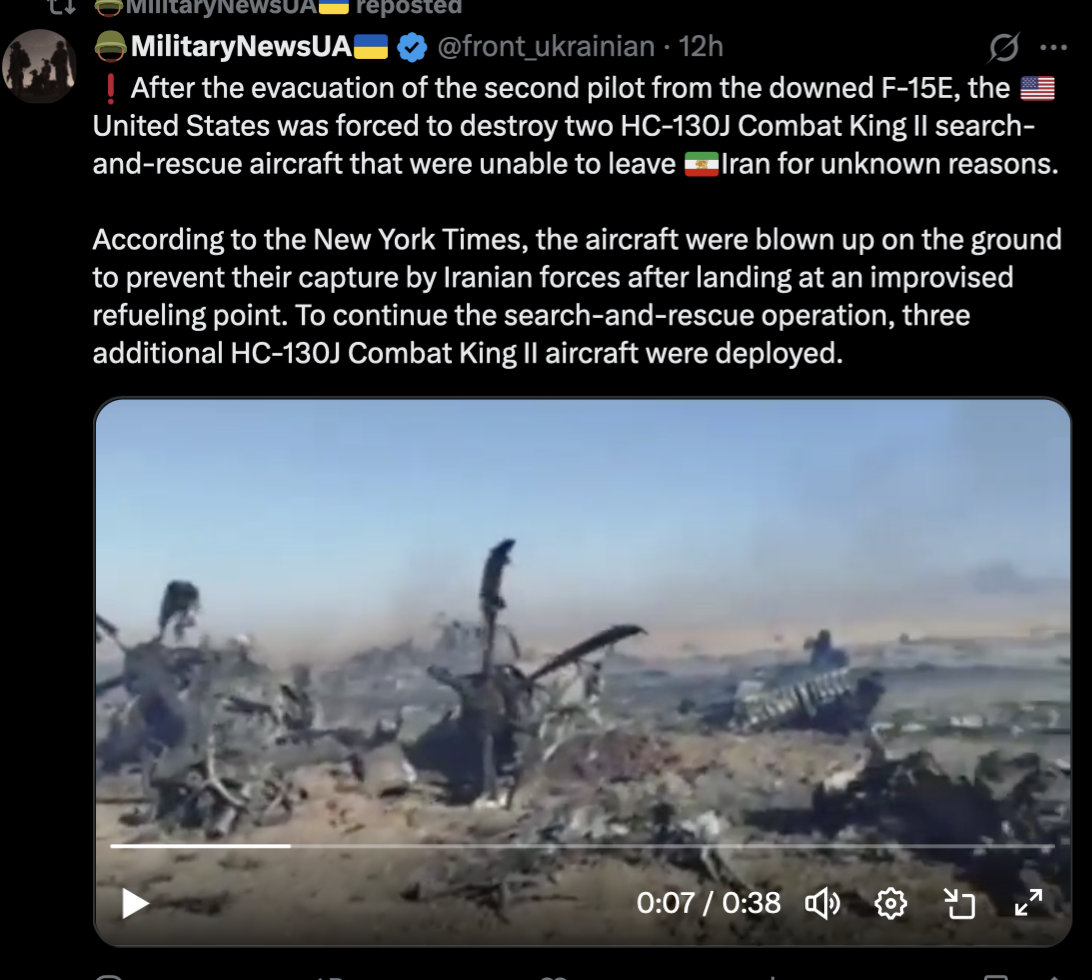The height and width of the screenshot is (980, 1092).
Task: Click the repost arrows icon at top
Action: tap(61, 7)
